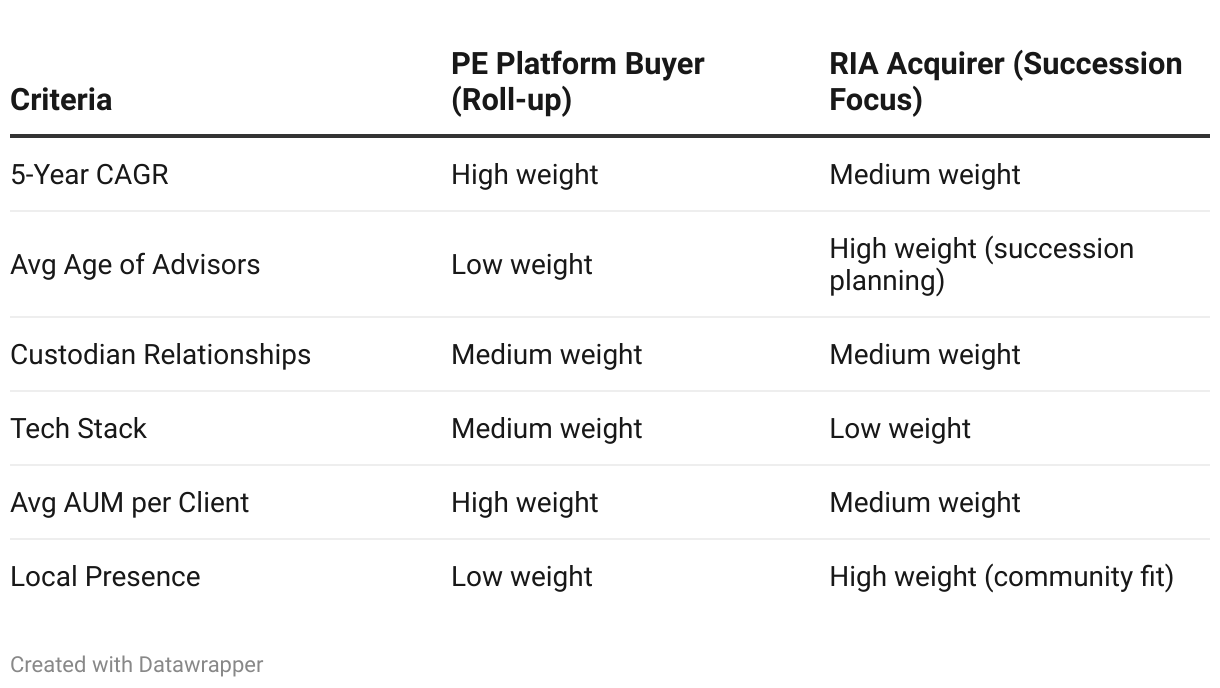Select the High weight (succession planning) cell

point(982,264)
